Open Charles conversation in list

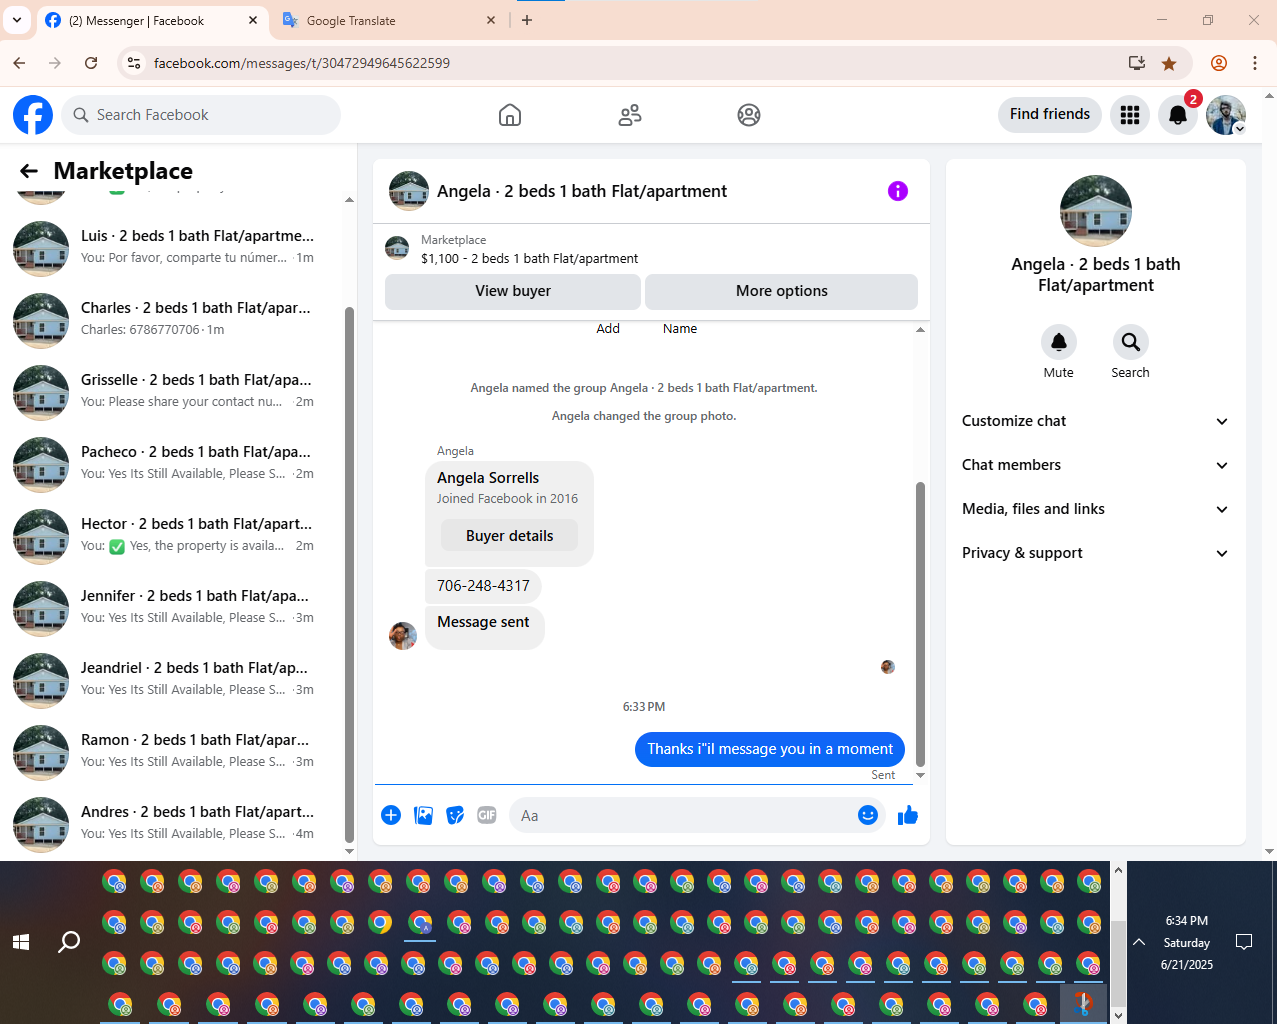pos(176,319)
